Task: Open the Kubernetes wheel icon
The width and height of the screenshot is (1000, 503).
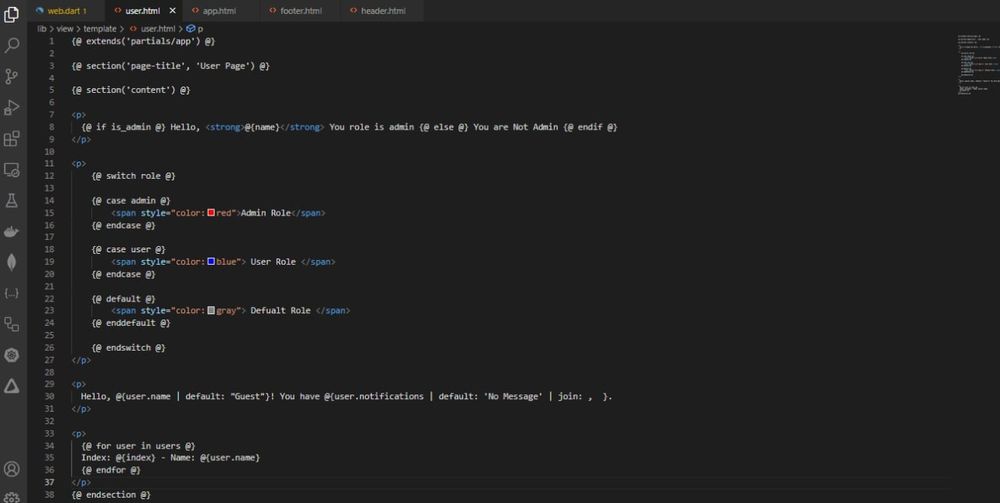Action: (11, 355)
